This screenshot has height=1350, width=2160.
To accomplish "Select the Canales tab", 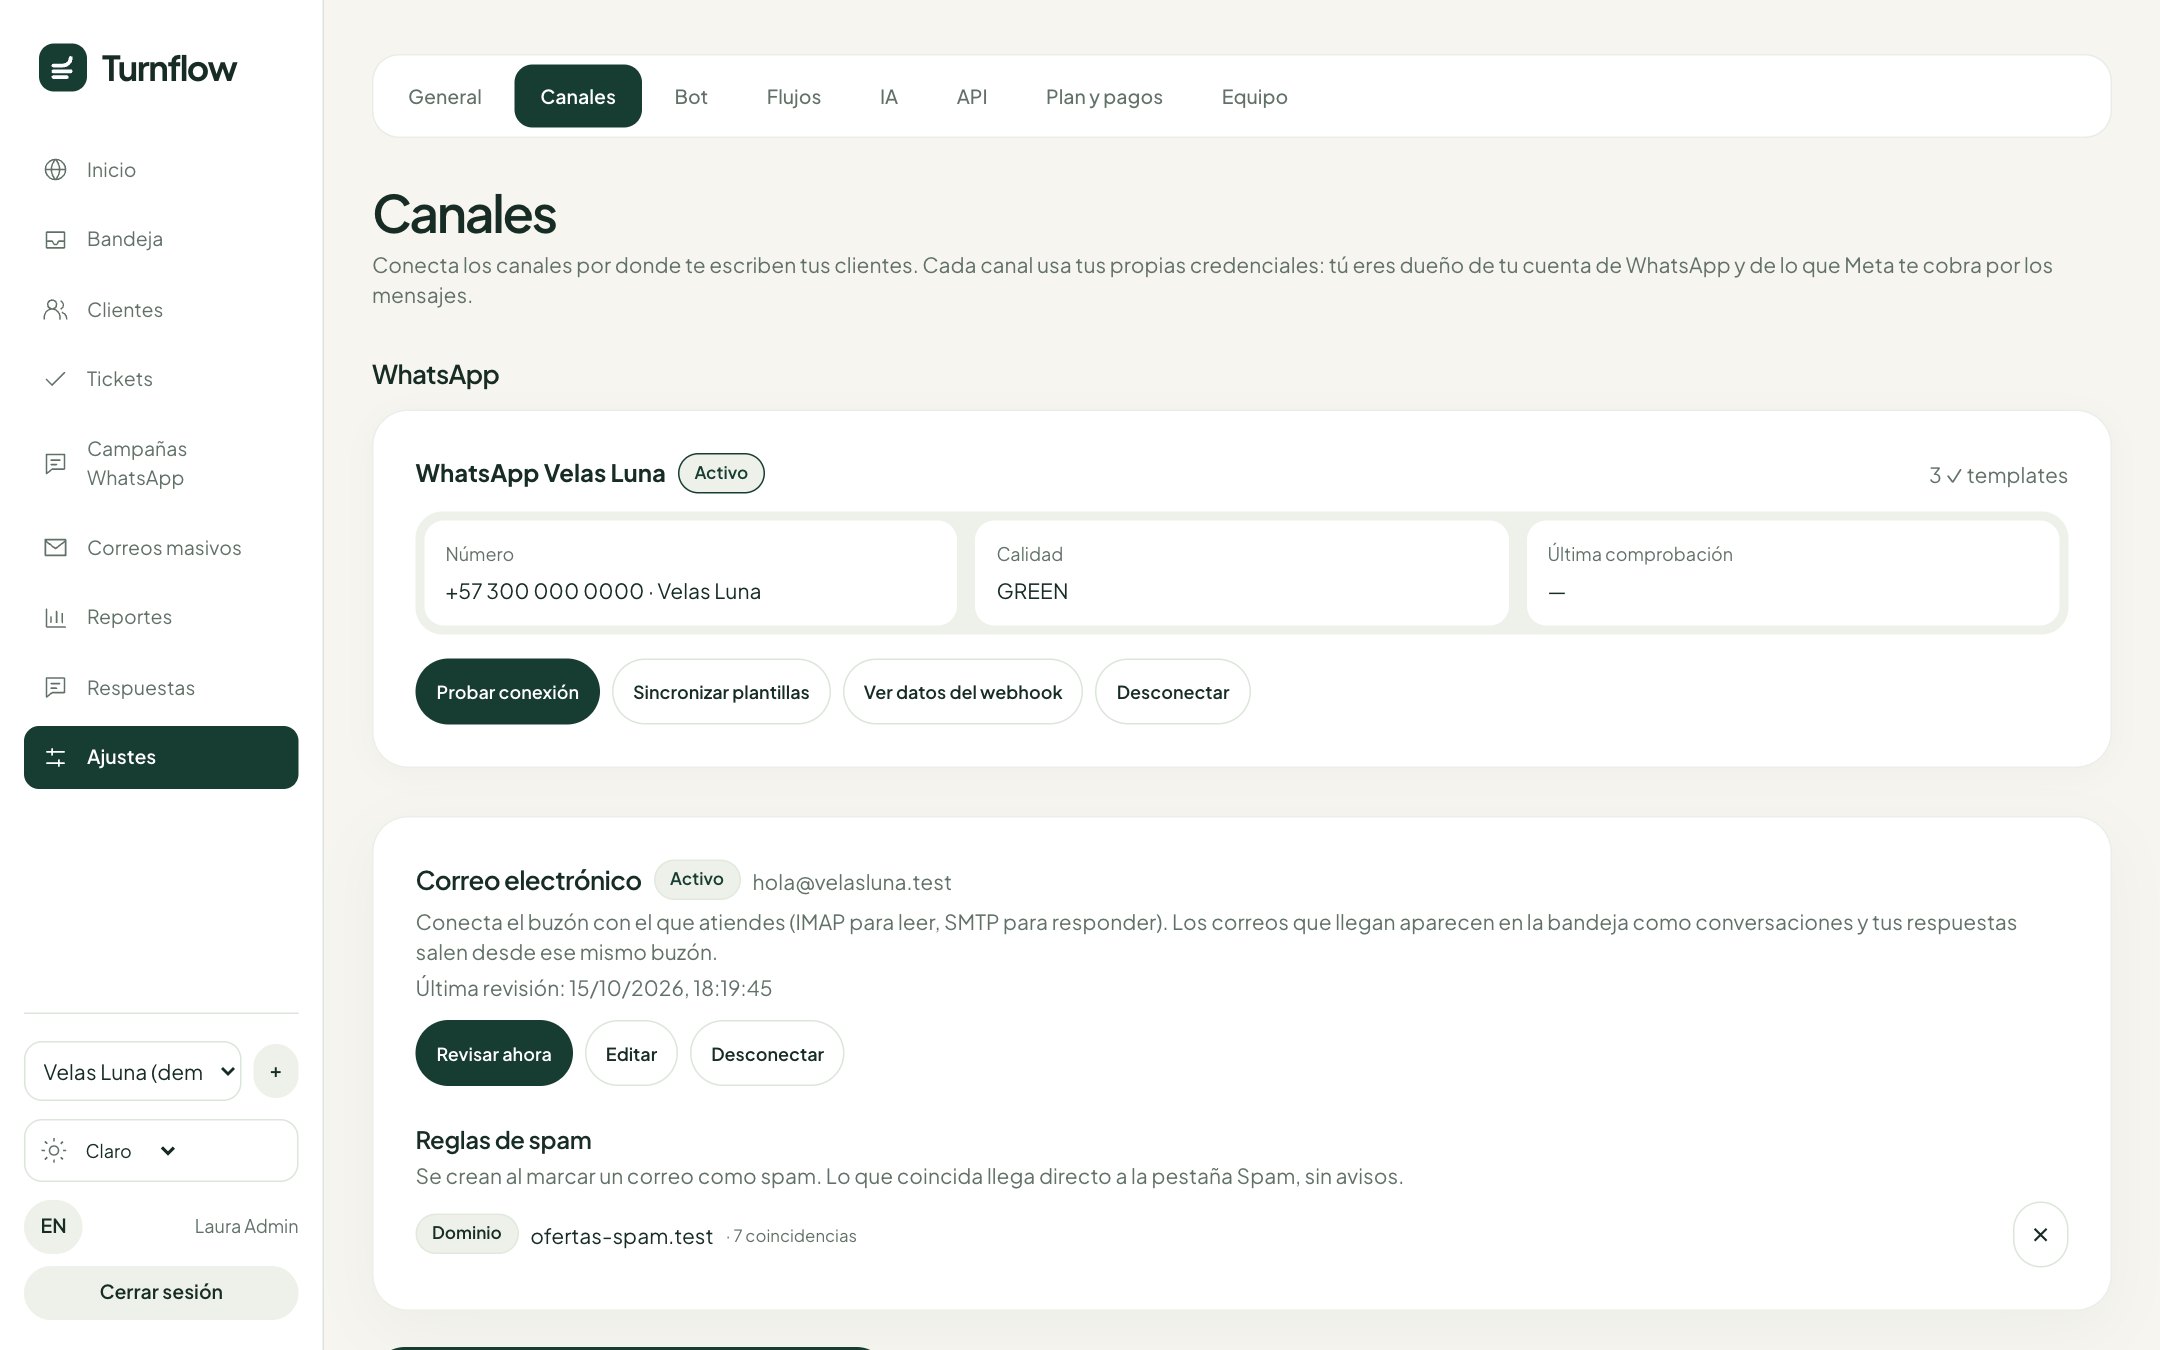I will [578, 97].
